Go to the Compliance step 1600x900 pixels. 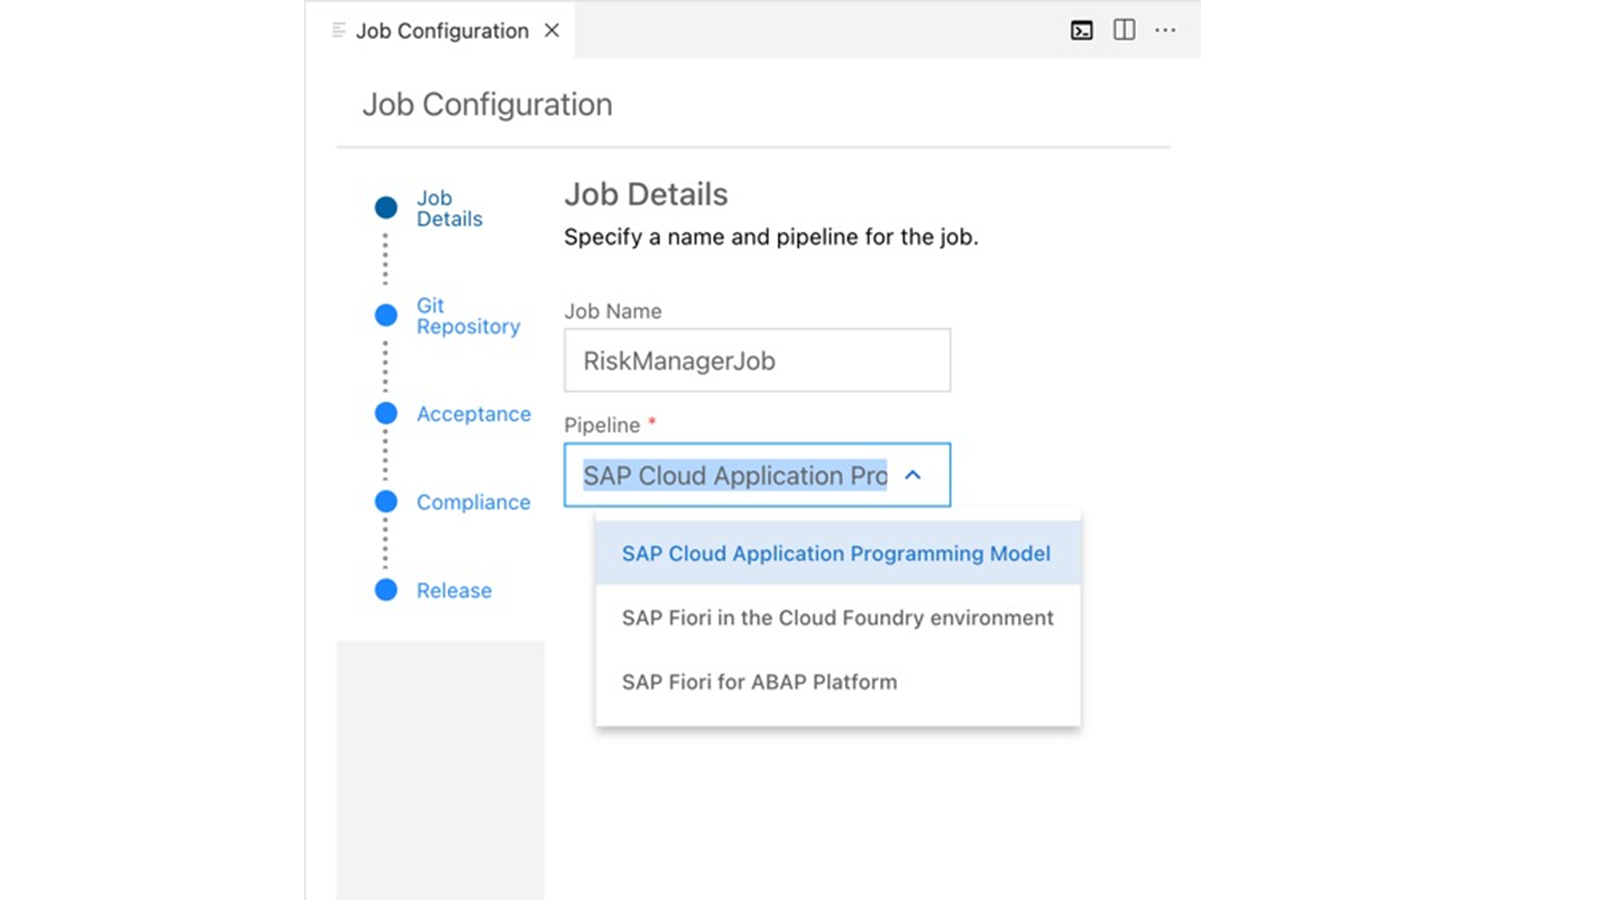pyautogui.click(x=473, y=502)
